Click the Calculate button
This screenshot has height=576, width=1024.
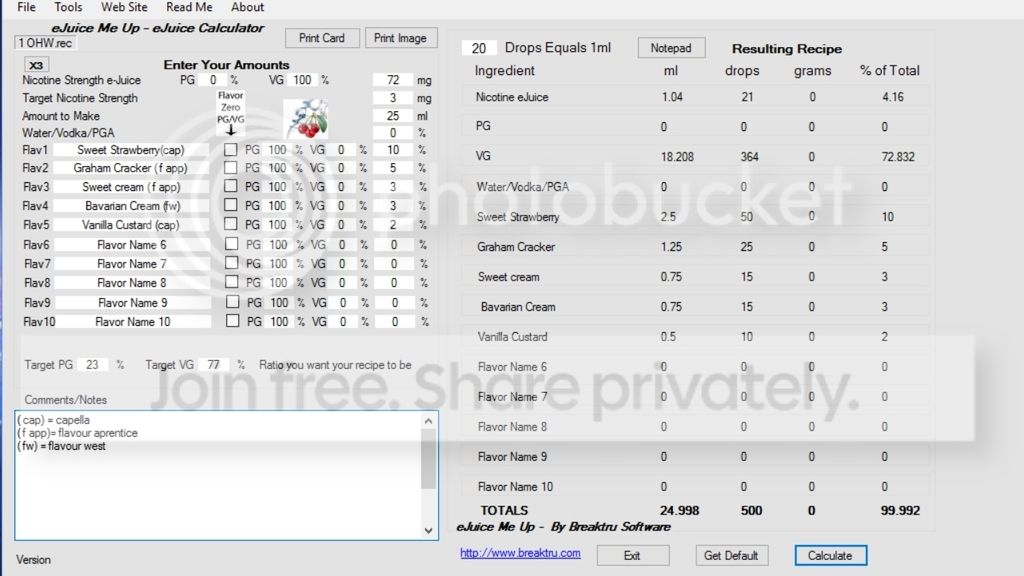point(830,556)
